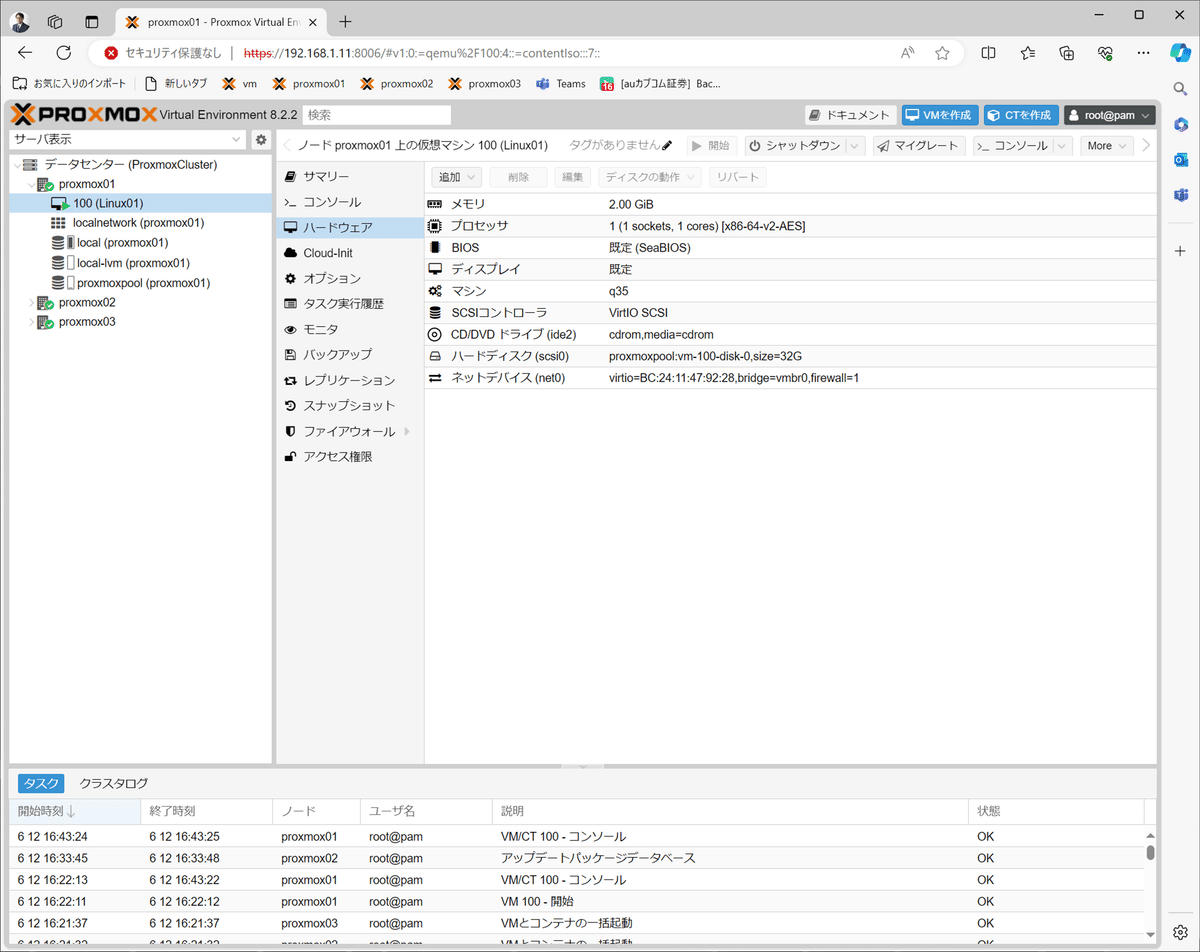Click the task log vertical scrollbar
This screenshot has width=1200, height=952.
1150,852
